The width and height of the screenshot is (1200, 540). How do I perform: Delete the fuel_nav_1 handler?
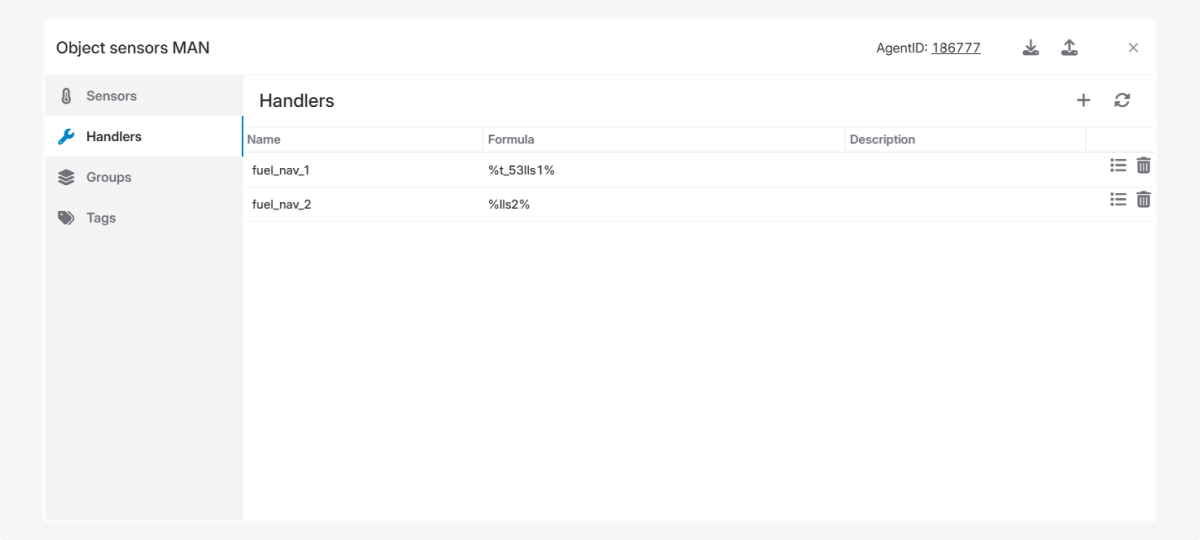click(1144, 166)
